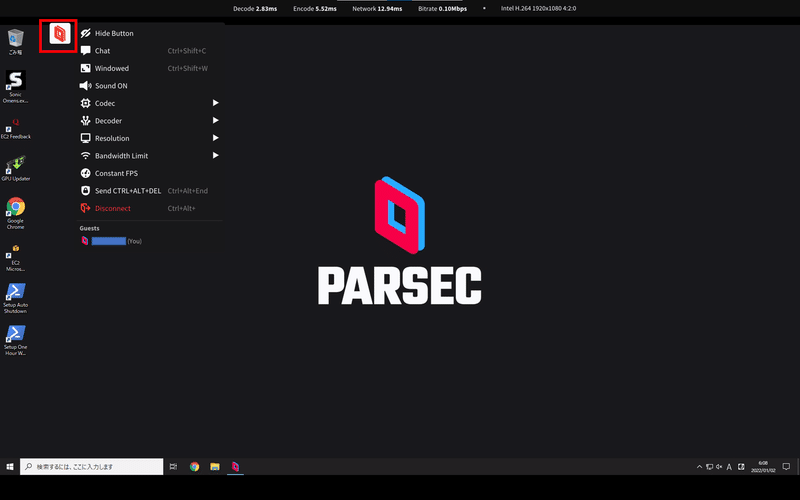
Task: Open the Recycle Bin desktop icon
Action: [15, 41]
